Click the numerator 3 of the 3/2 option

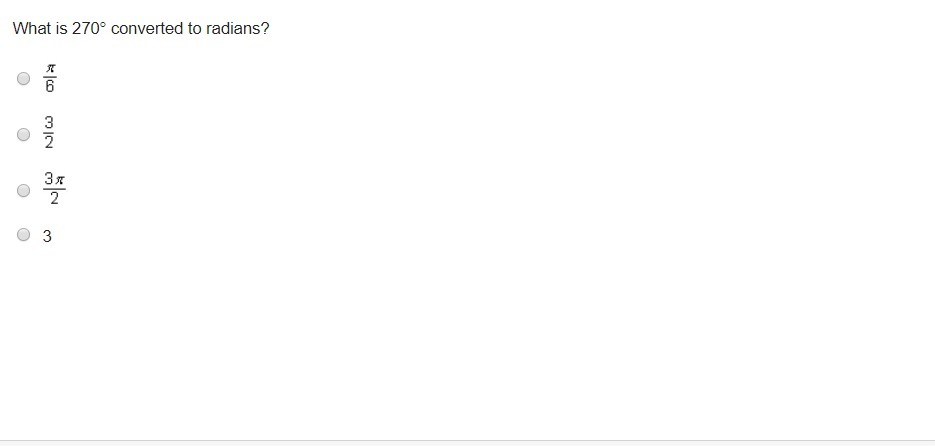coord(48,124)
